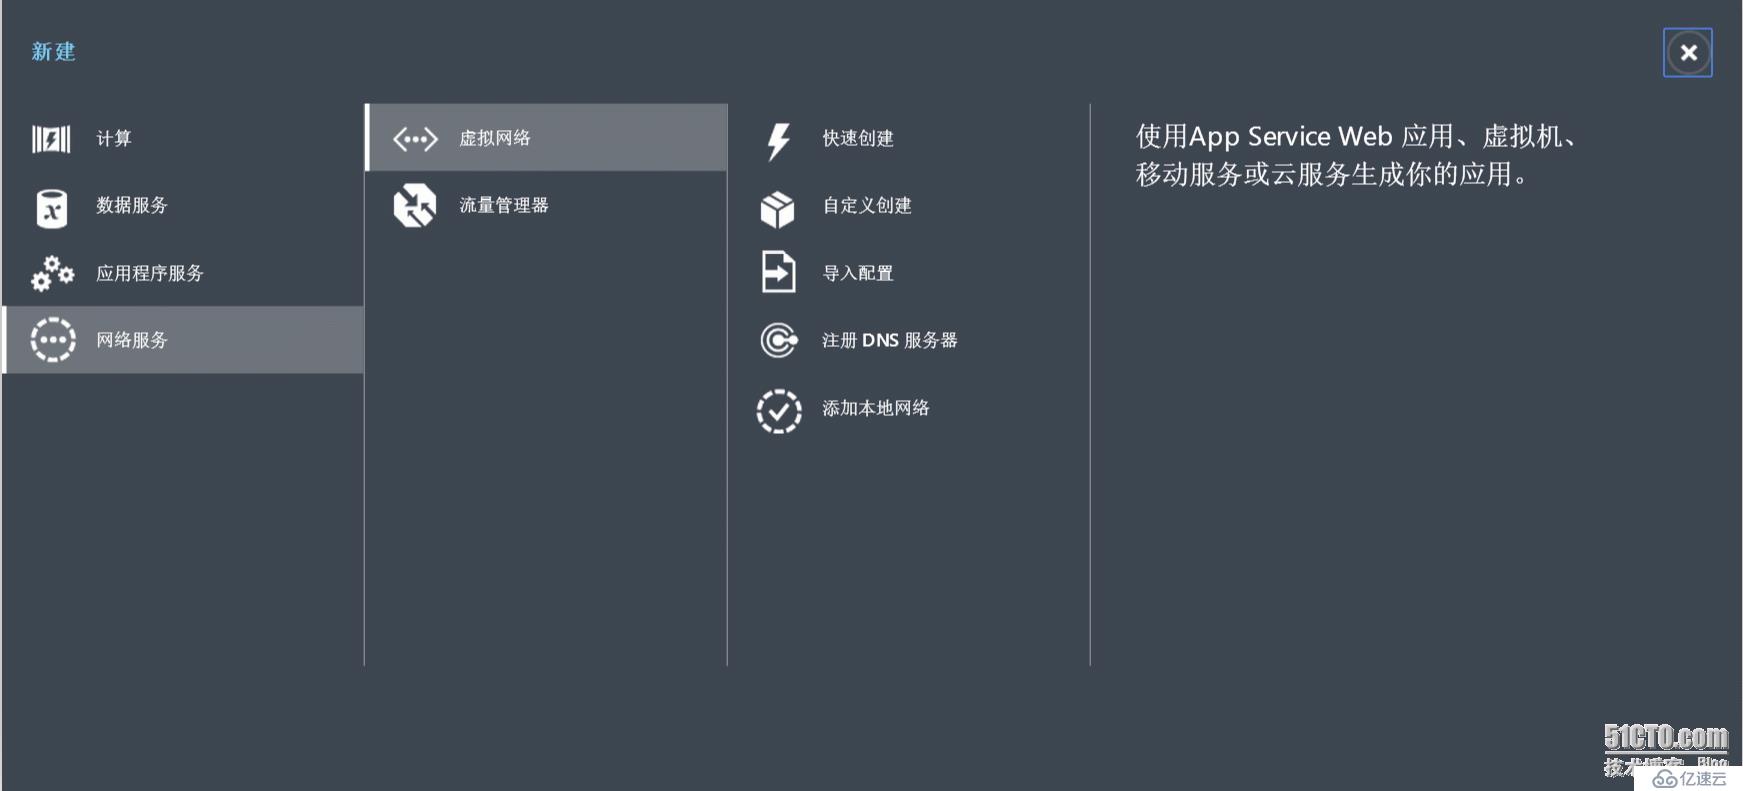Click the 虚拟网络 angle-brackets icon
1743x791 pixels.
[415, 139]
